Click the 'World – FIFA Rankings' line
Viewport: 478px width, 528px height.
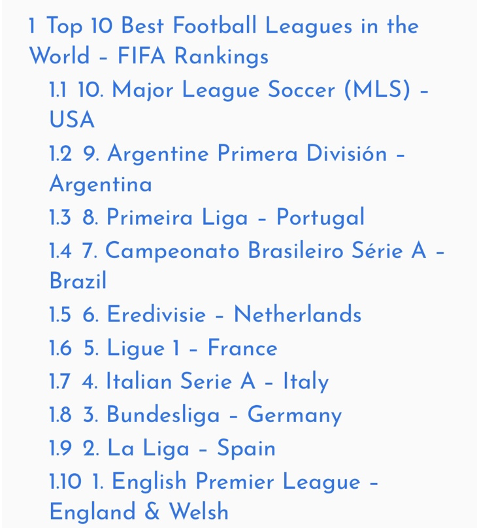point(149,56)
